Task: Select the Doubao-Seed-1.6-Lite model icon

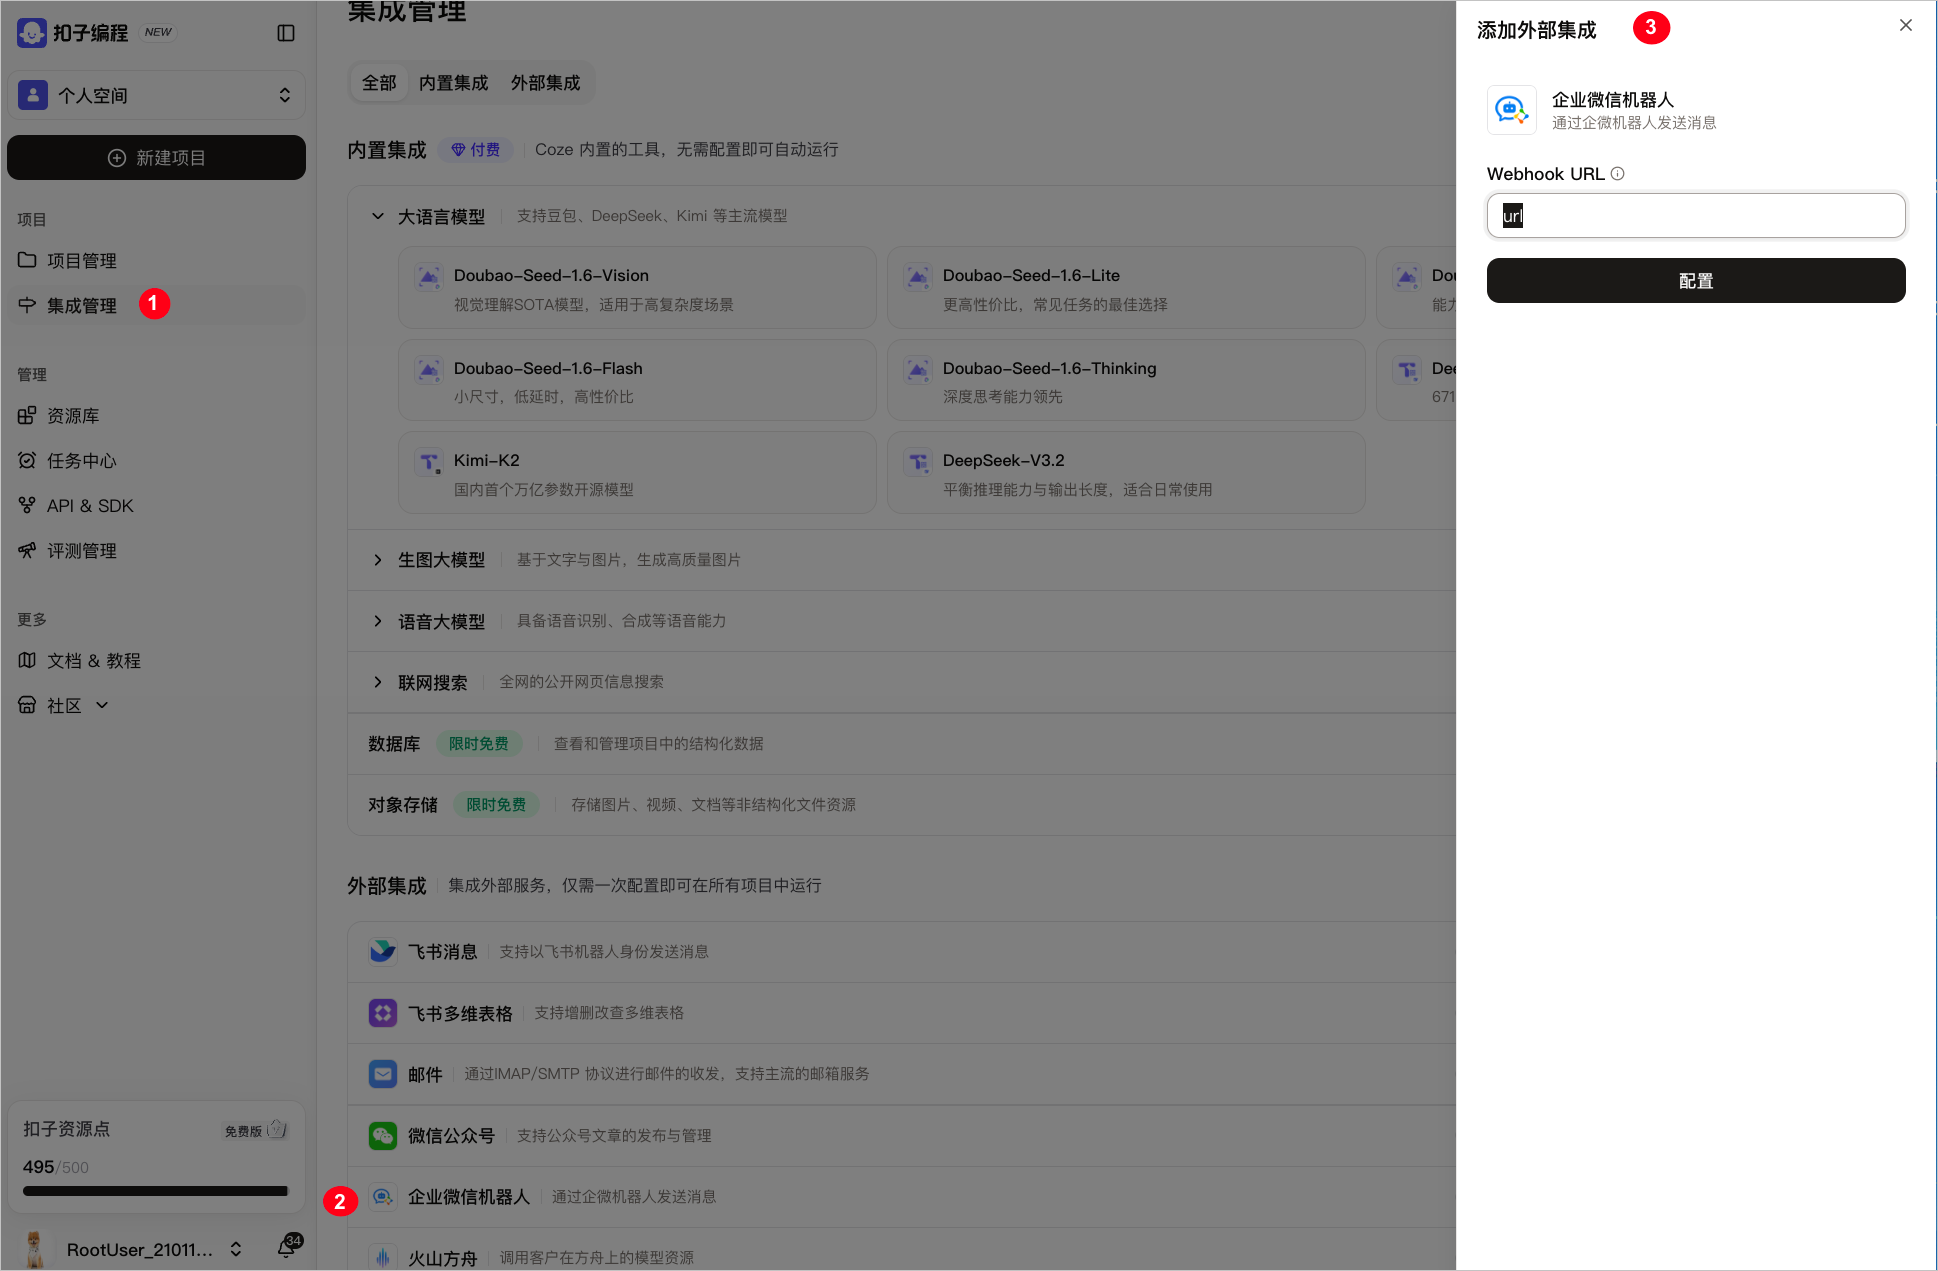Action: pos(918,277)
